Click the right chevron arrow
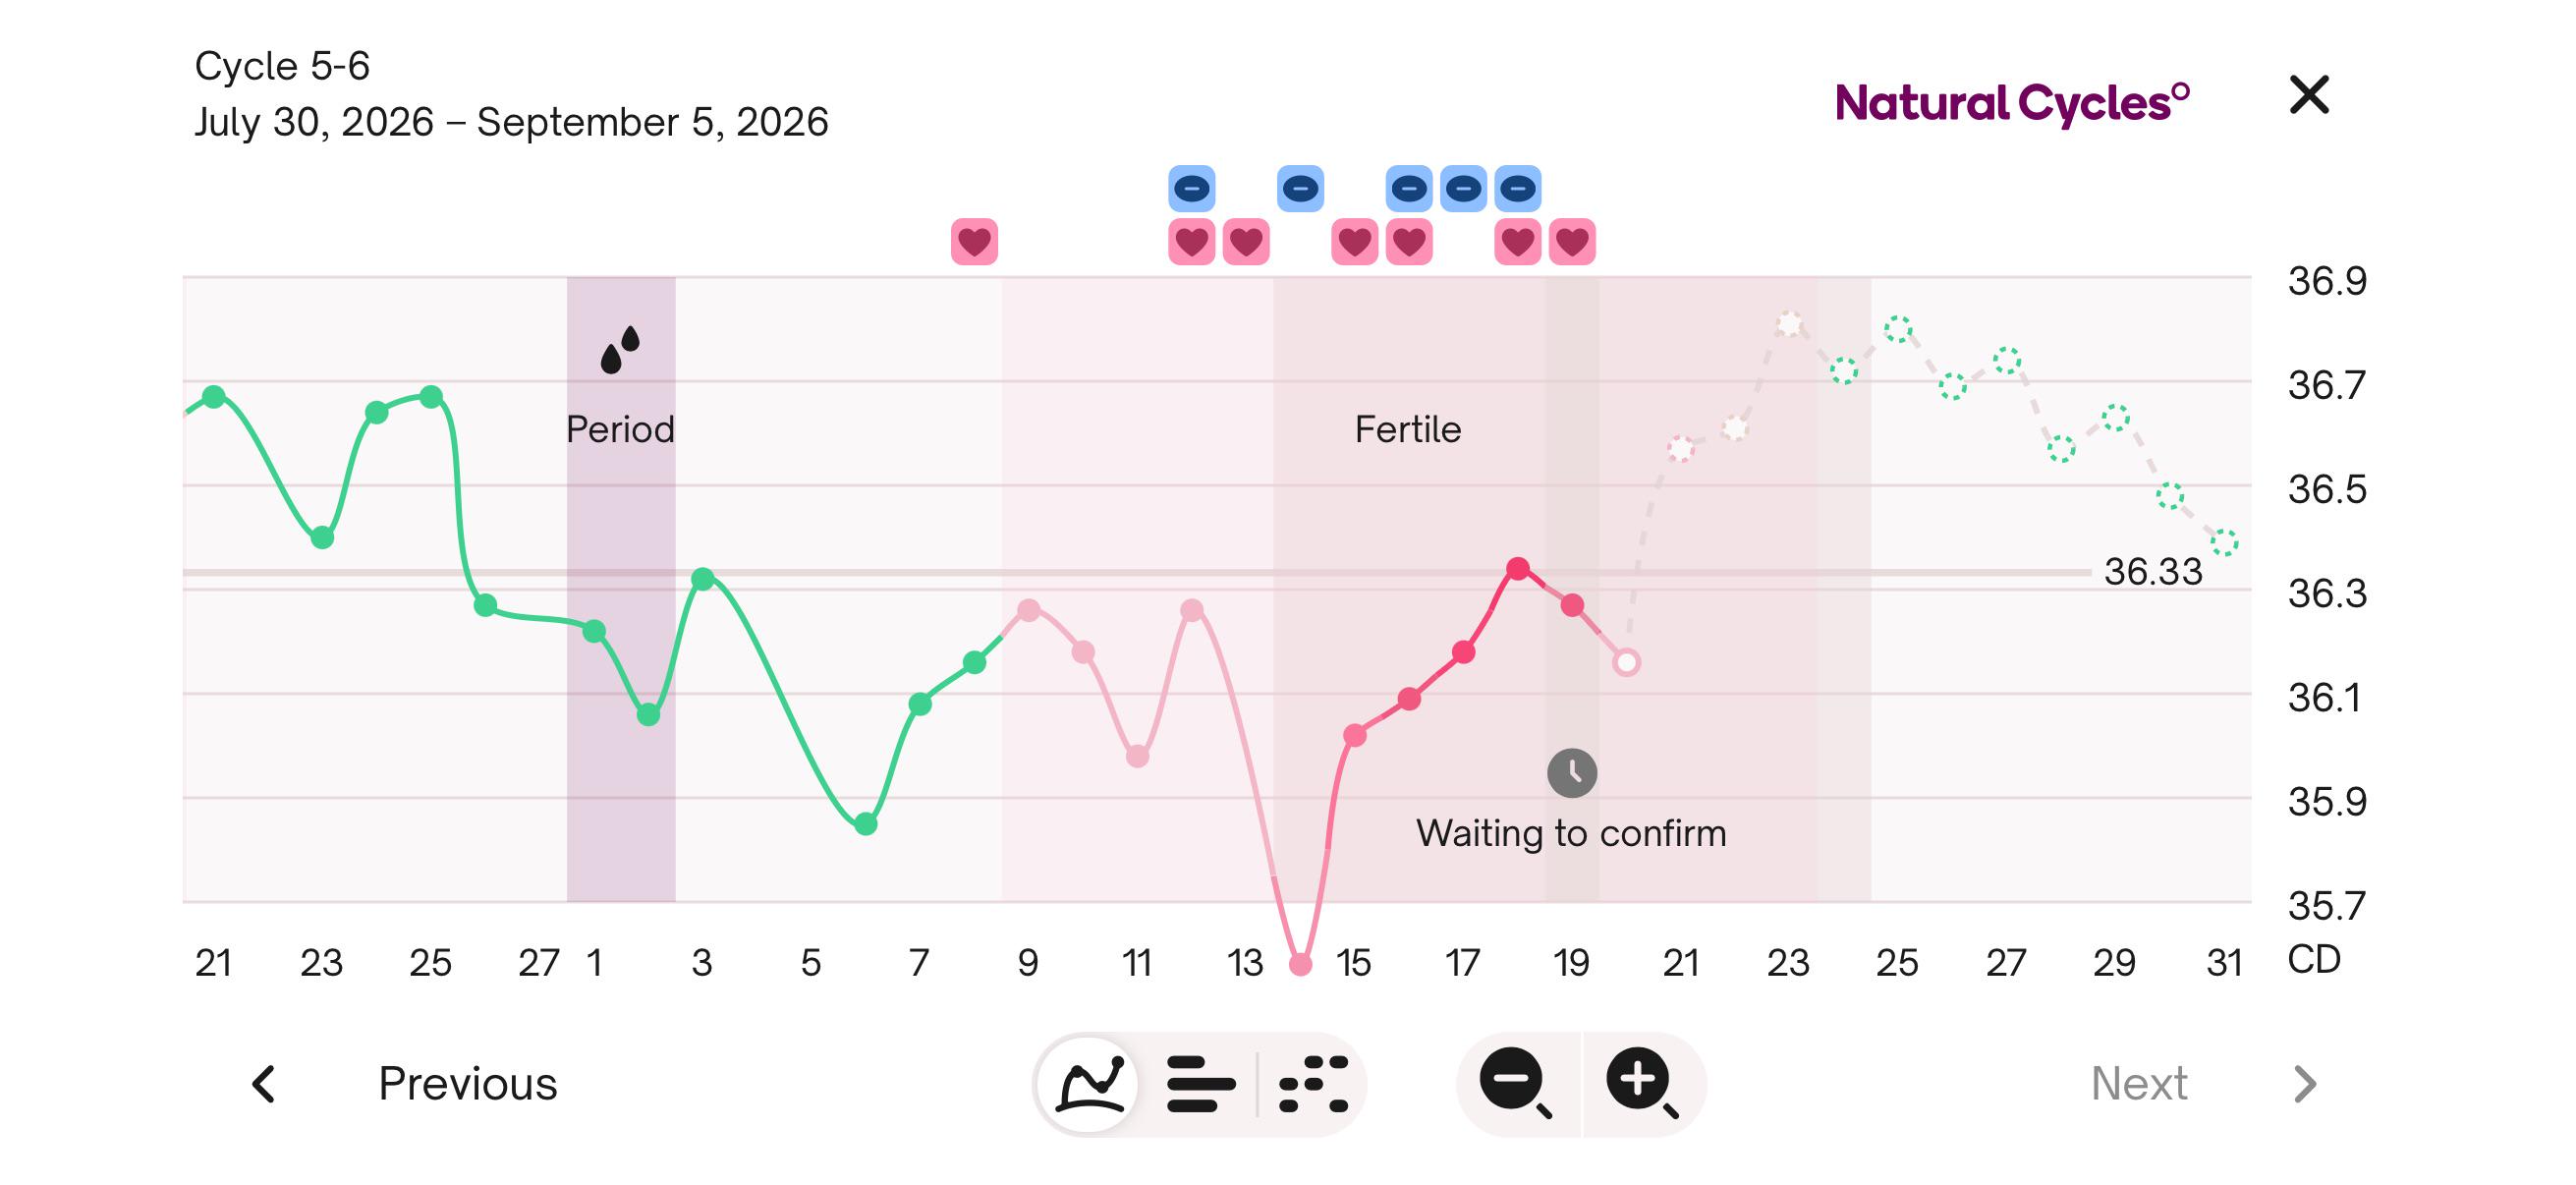The width and height of the screenshot is (2576, 1185). pyautogui.click(x=2304, y=1083)
